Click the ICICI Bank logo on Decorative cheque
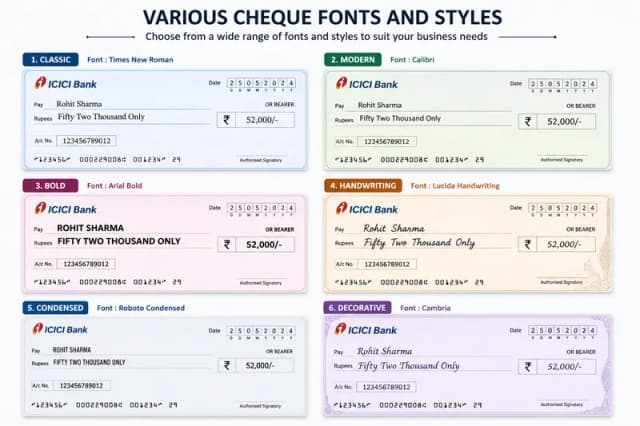 click(x=366, y=329)
